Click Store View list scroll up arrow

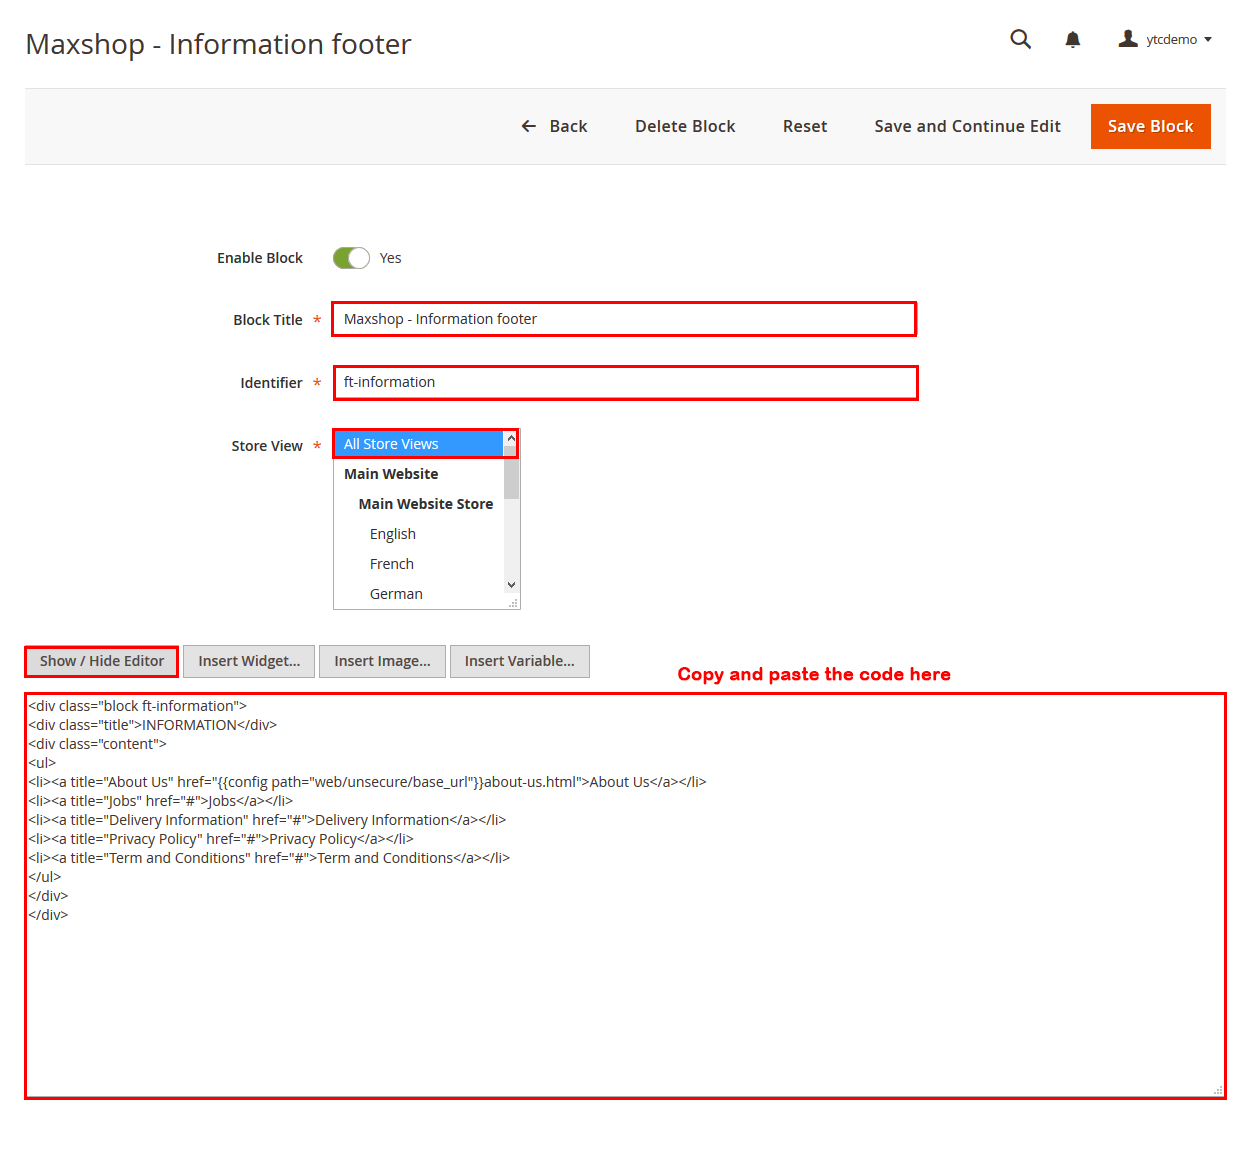tap(511, 438)
